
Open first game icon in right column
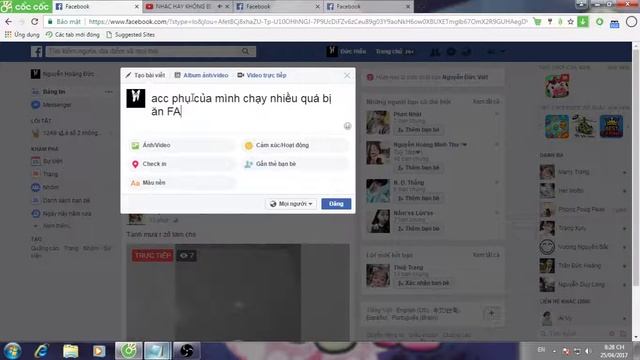click(557, 86)
